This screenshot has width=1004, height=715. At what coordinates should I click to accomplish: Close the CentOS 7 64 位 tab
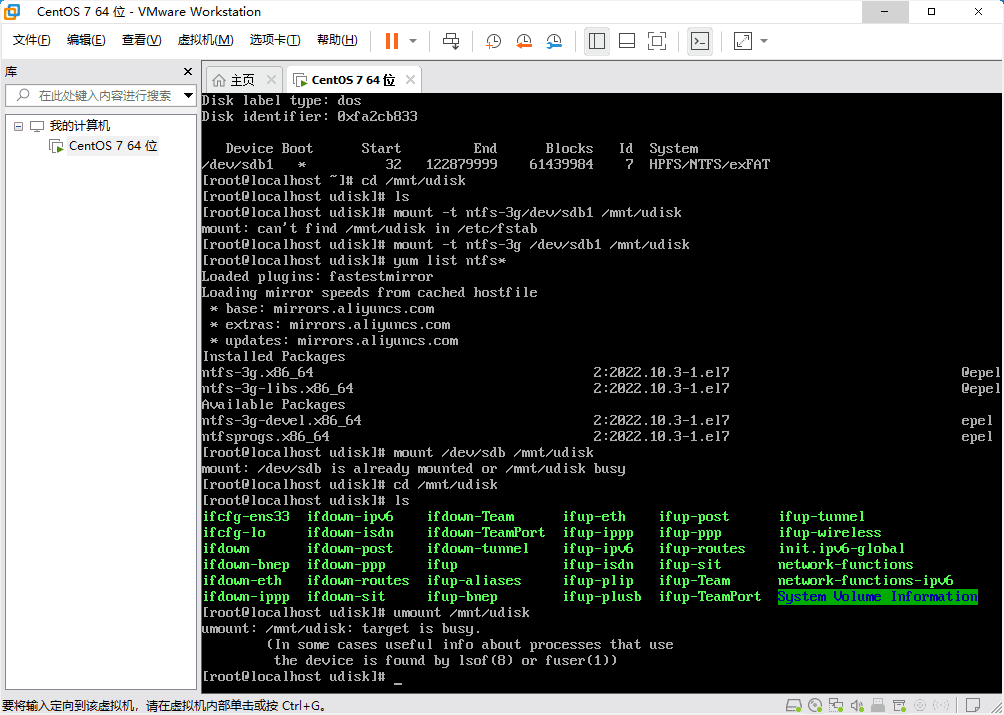[x=410, y=79]
